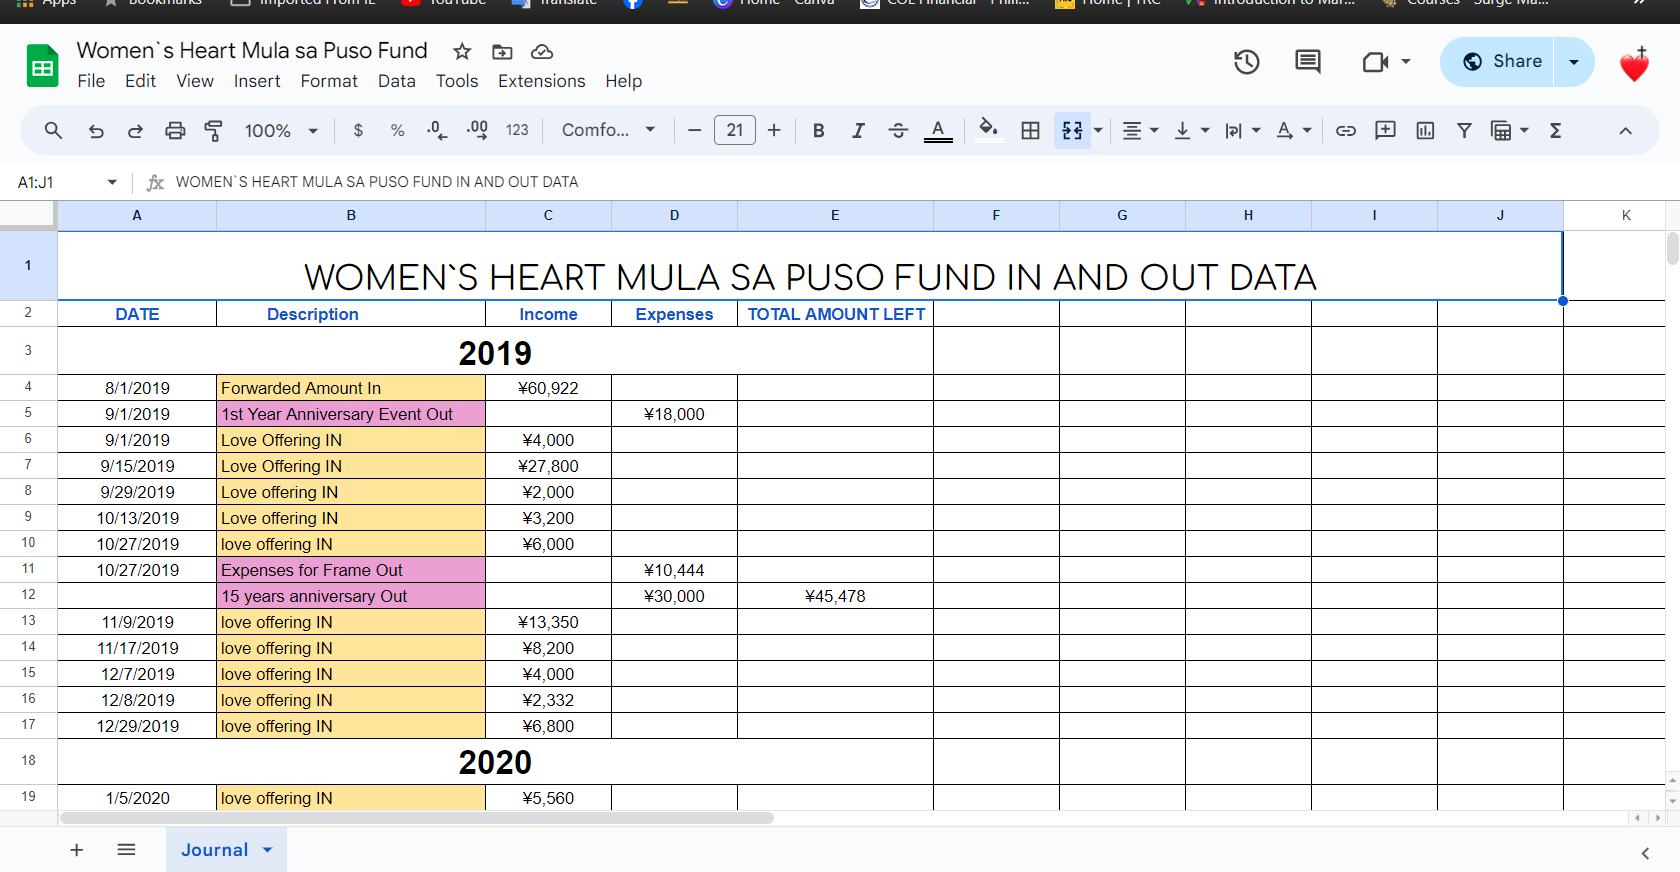Format as currency with dollar icon
Viewport: 1680px width, 872px height.
tap(358, 130)
